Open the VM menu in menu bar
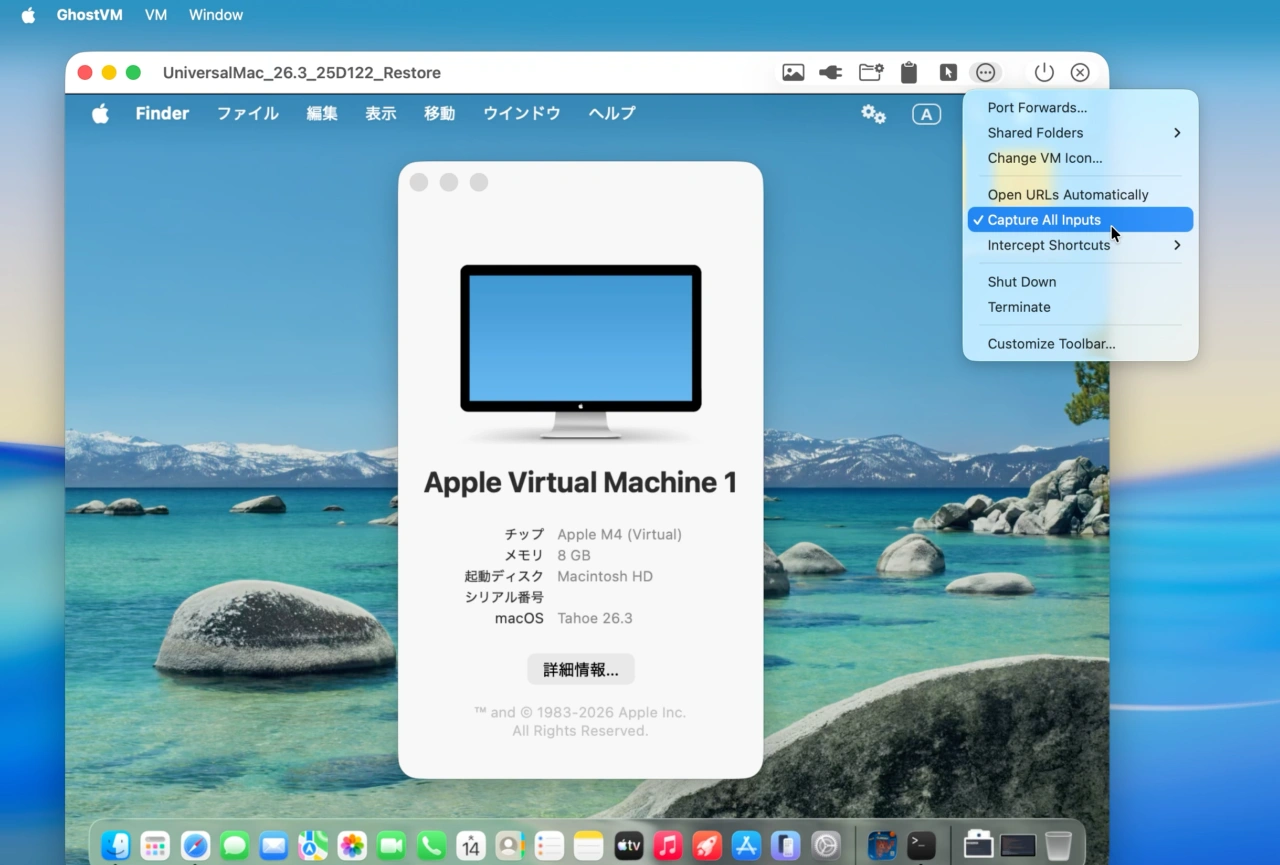 tap(155, 15)
